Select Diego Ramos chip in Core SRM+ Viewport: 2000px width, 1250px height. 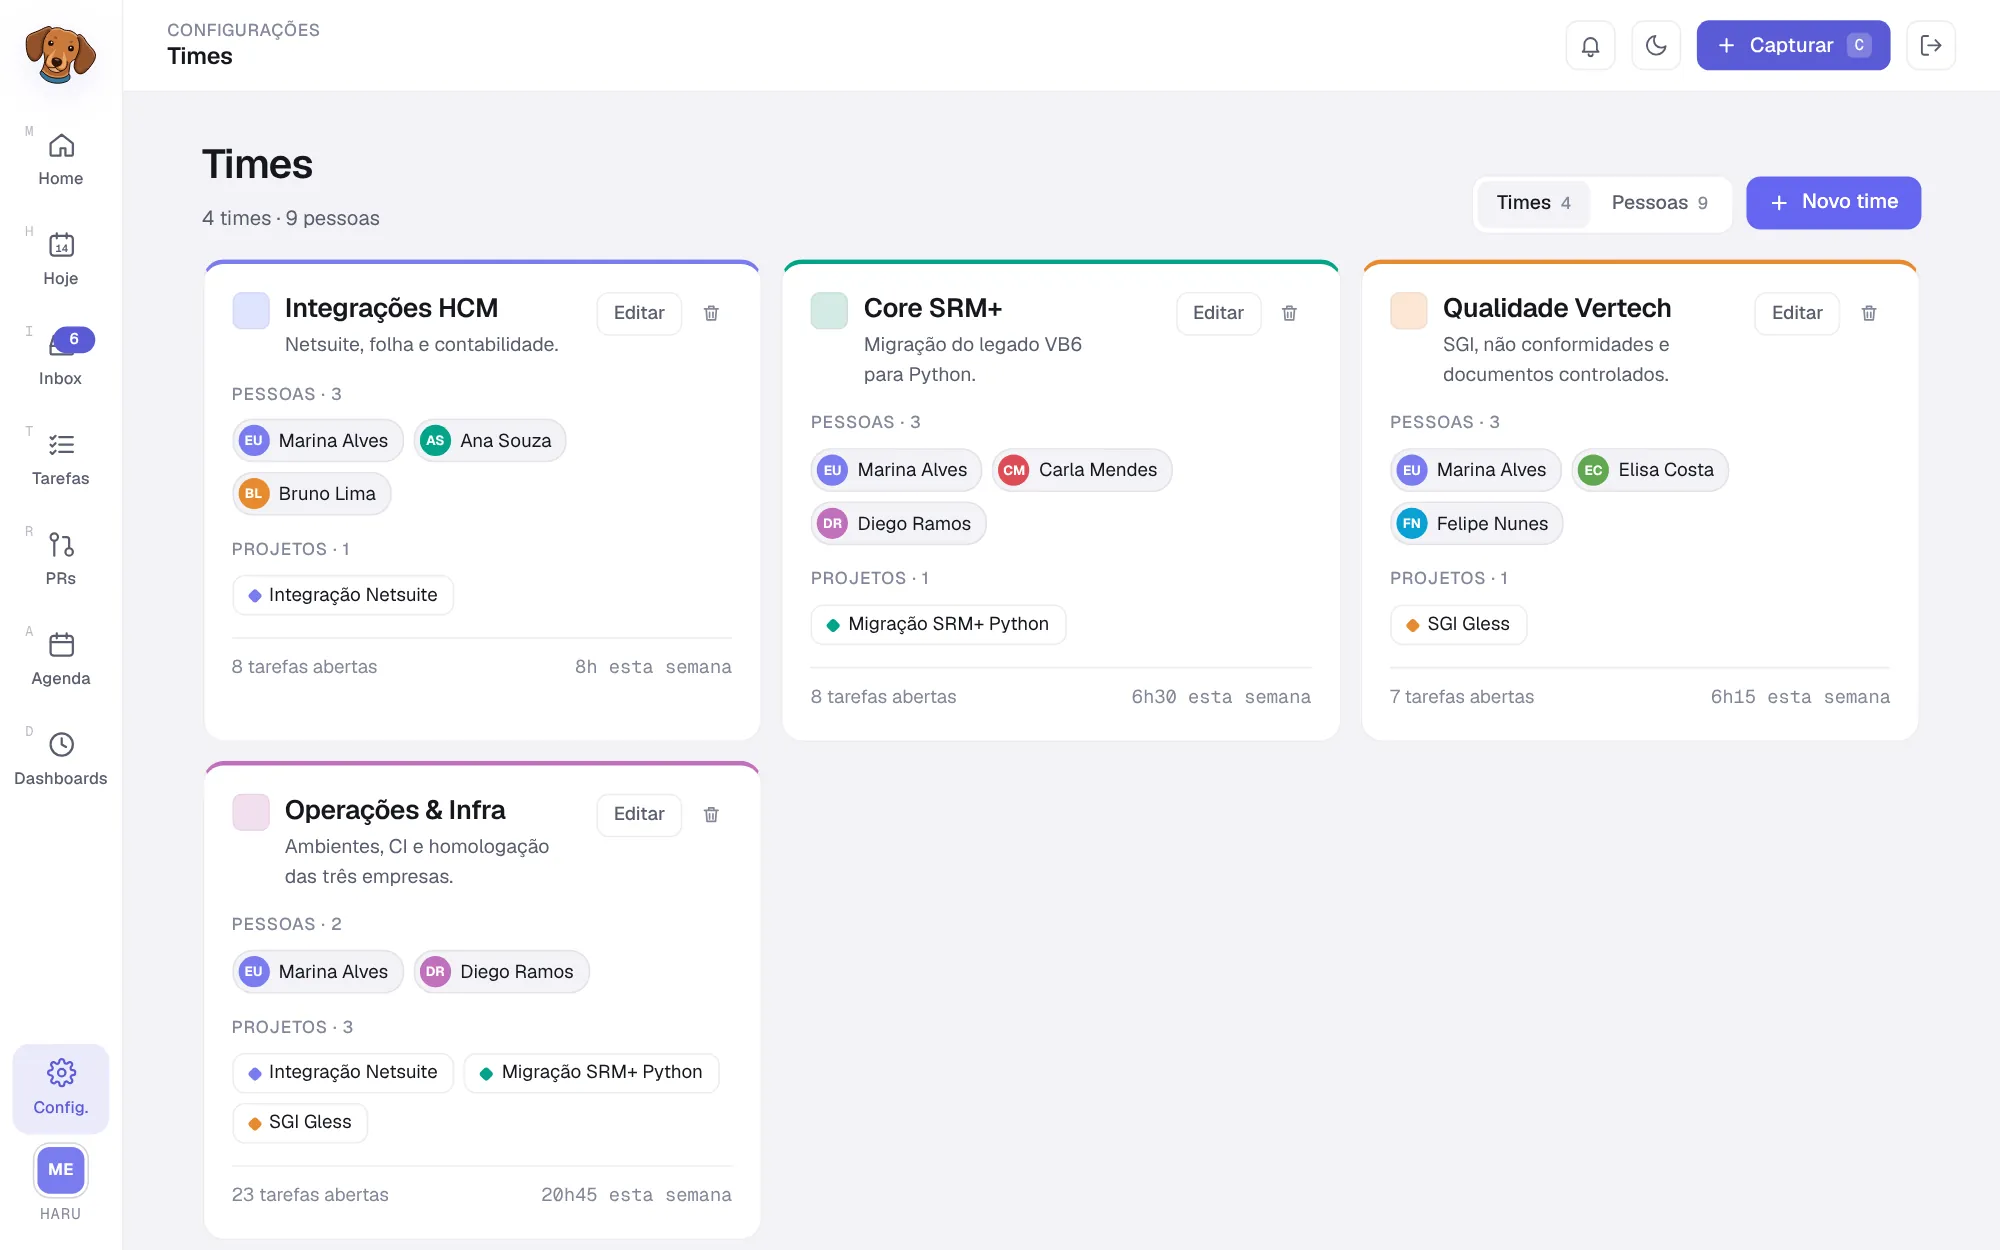[899, 524]
